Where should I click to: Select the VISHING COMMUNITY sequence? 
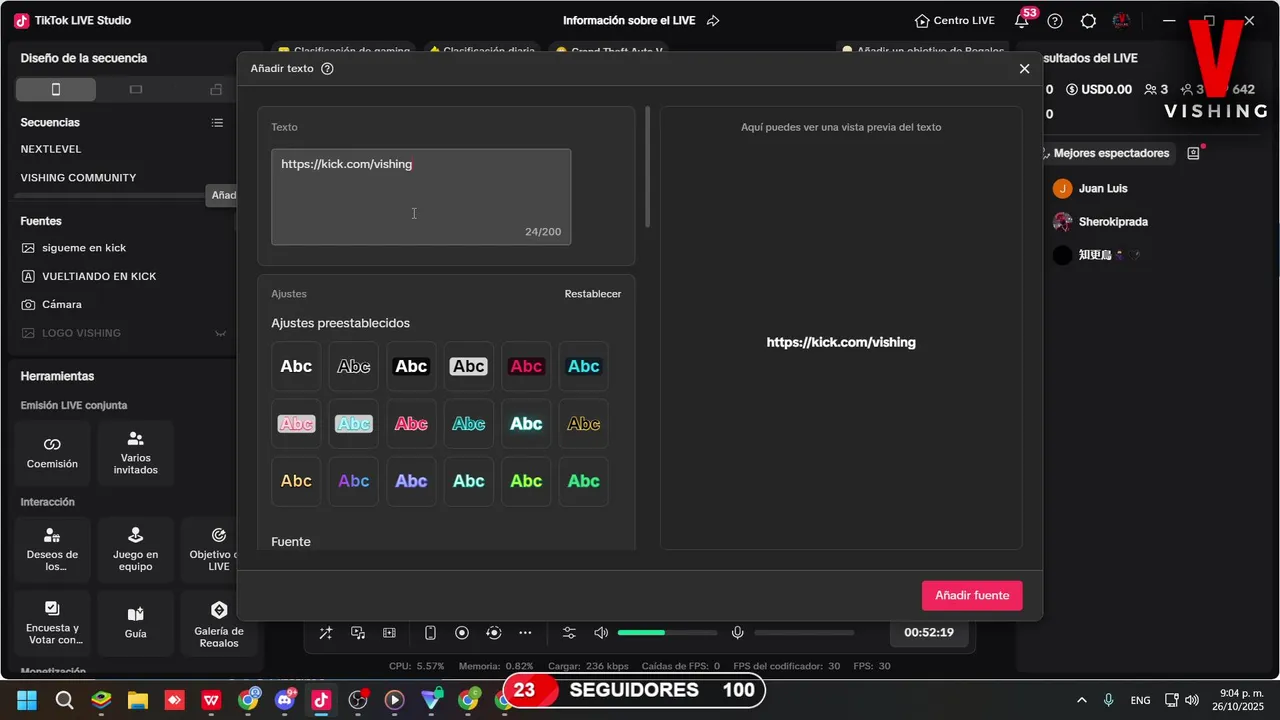[78, 178]
